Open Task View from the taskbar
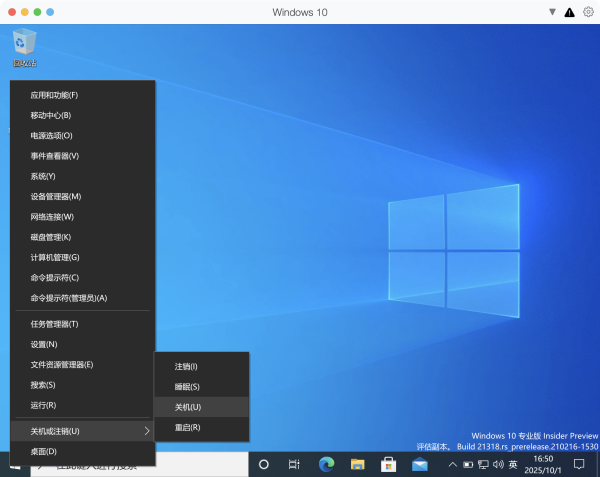 click(x=294, y=465)
